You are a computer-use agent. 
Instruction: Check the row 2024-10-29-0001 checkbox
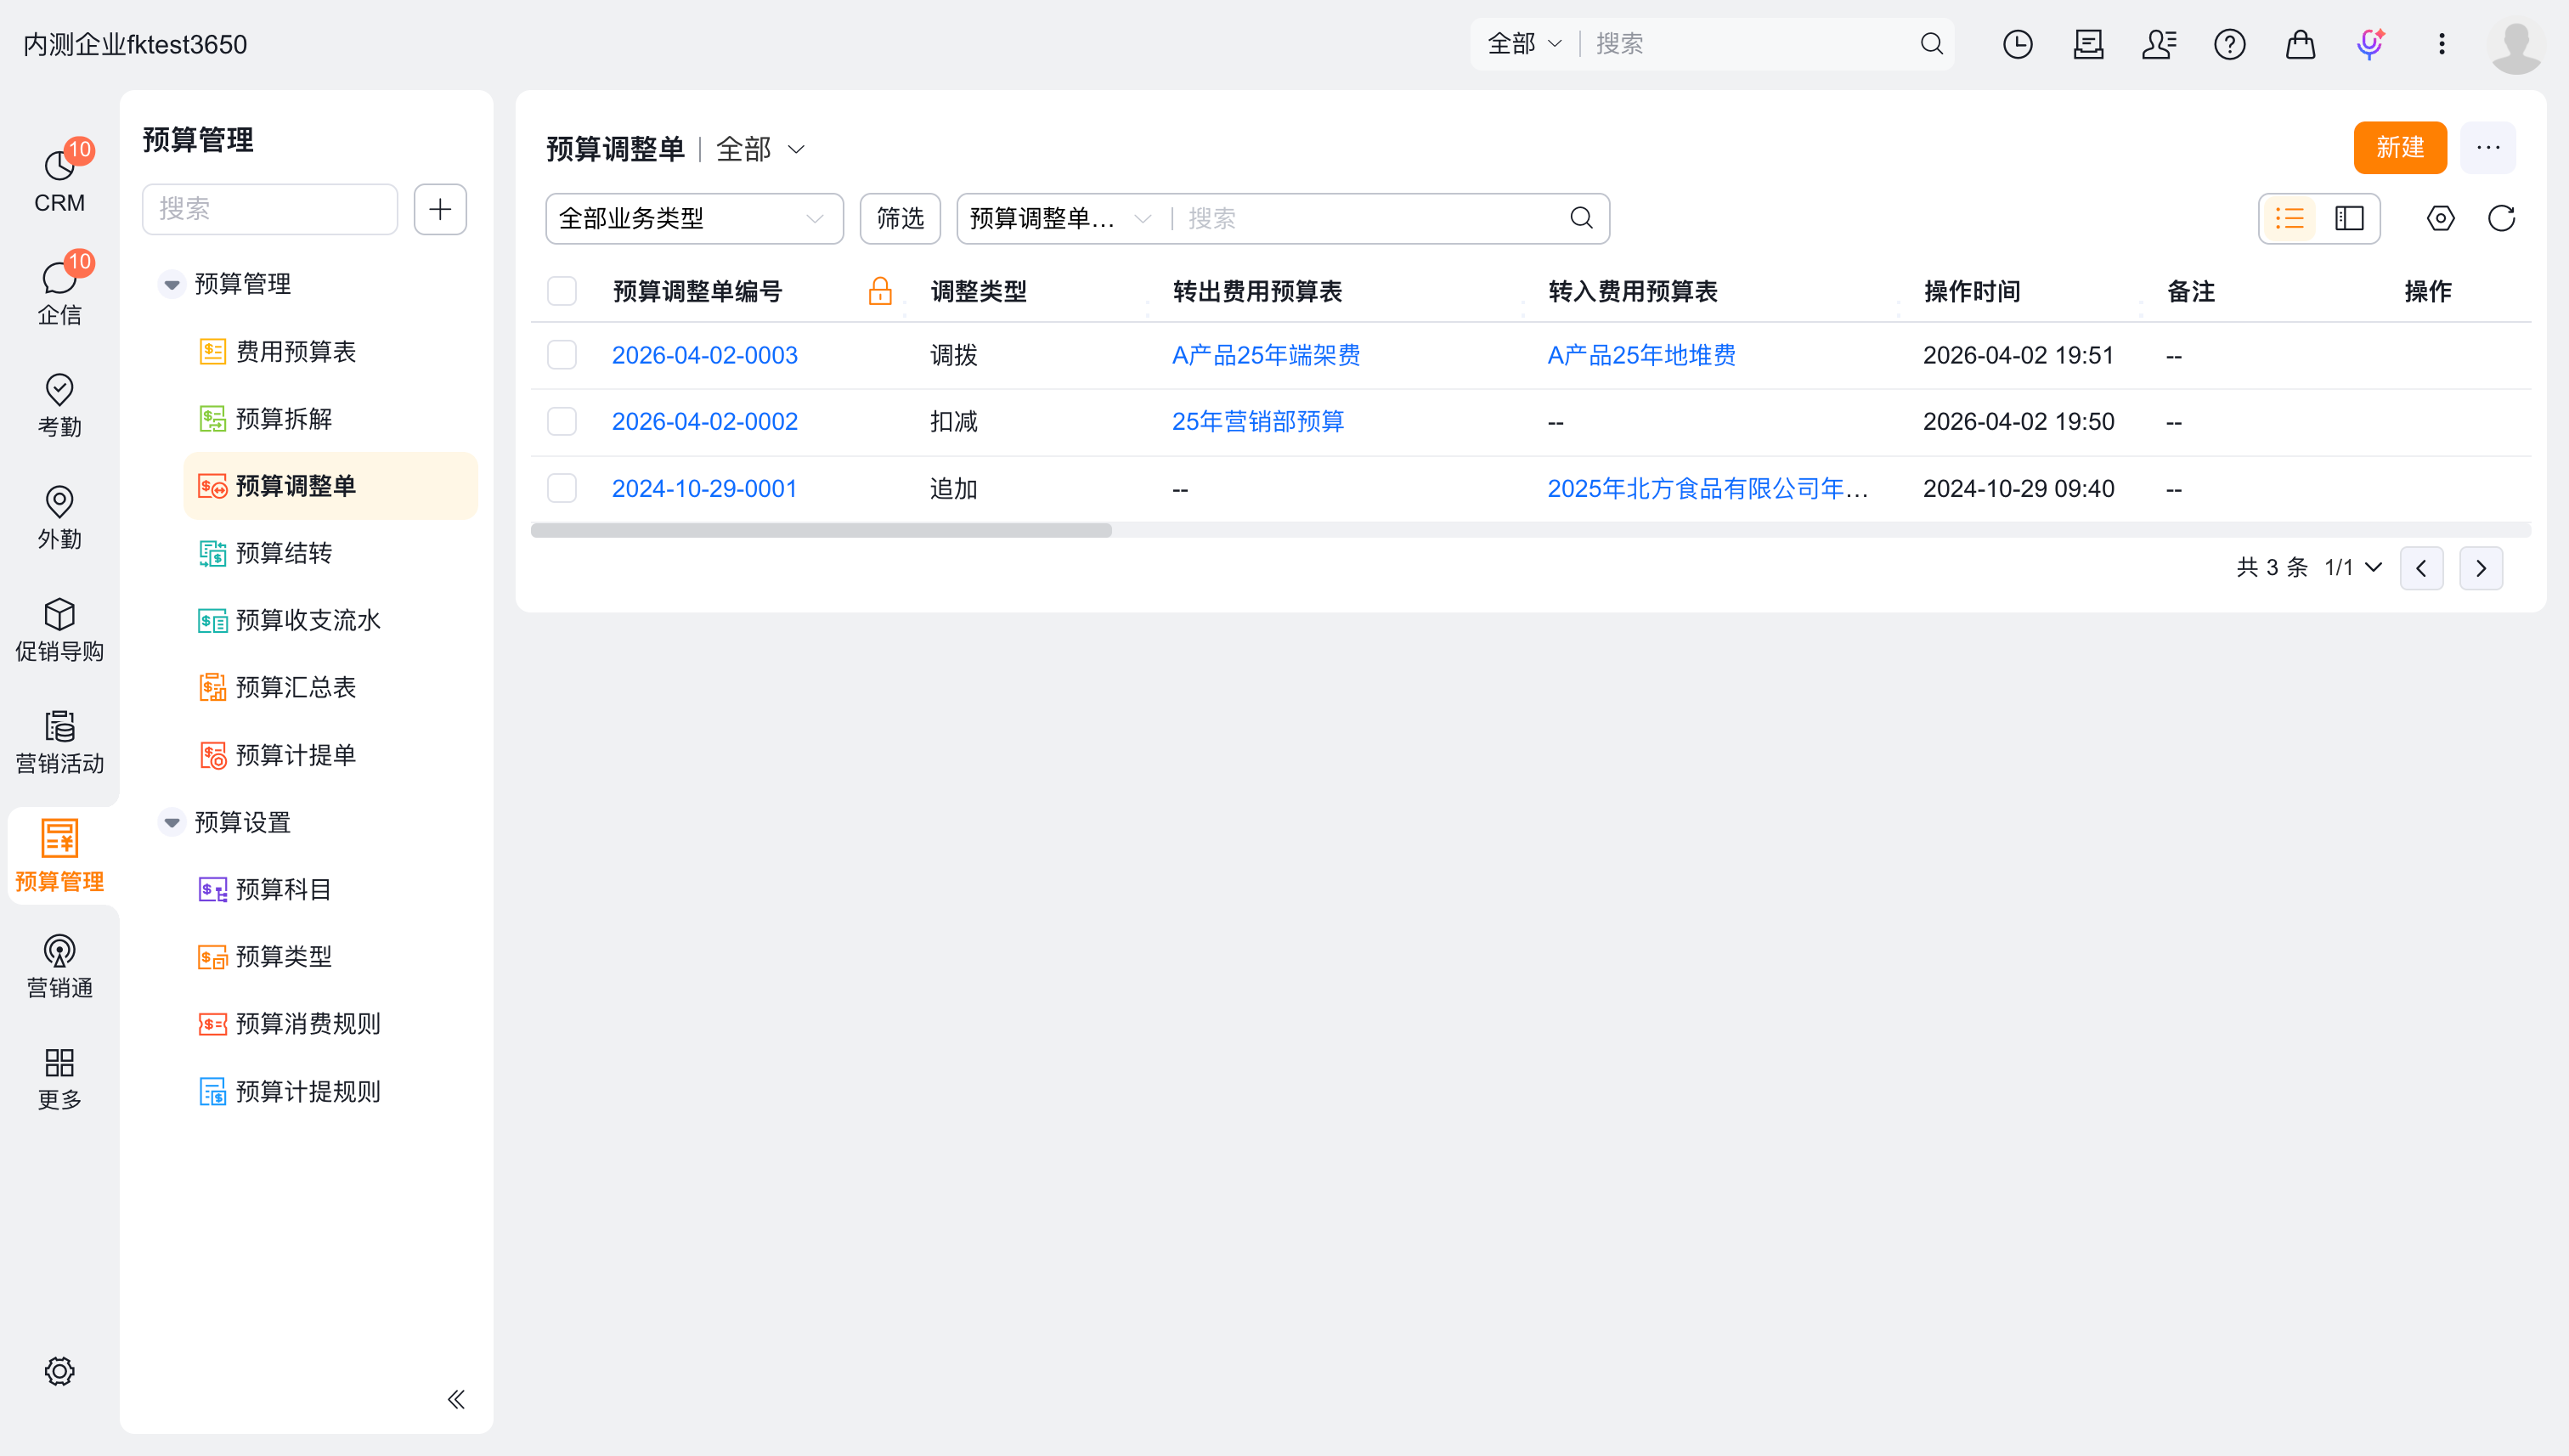point(562,488)
